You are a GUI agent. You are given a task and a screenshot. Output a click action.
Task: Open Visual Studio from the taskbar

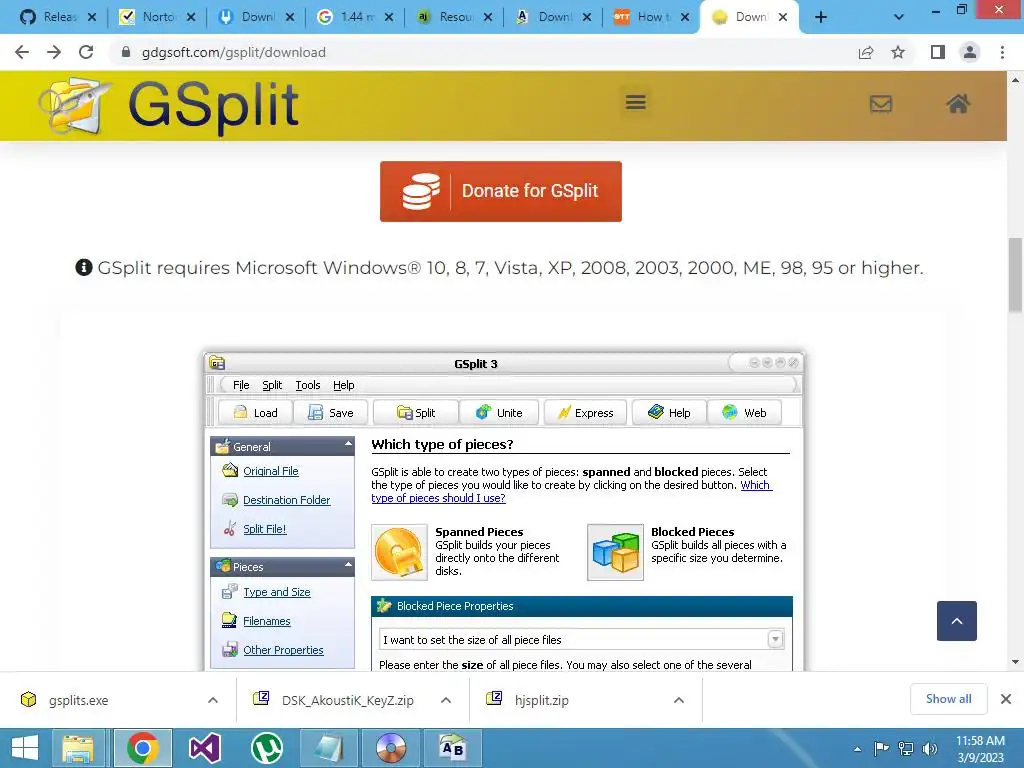[x=204, y=748]
